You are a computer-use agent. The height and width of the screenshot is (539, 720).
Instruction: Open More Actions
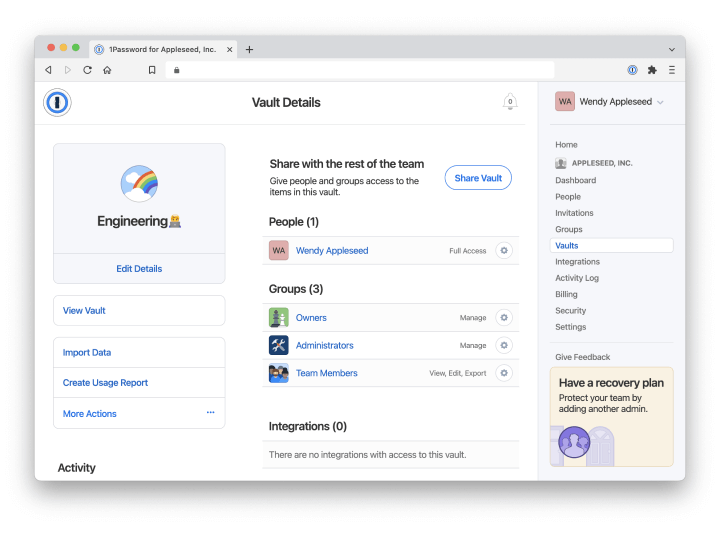pyautogui.click(x=139, y=414)
